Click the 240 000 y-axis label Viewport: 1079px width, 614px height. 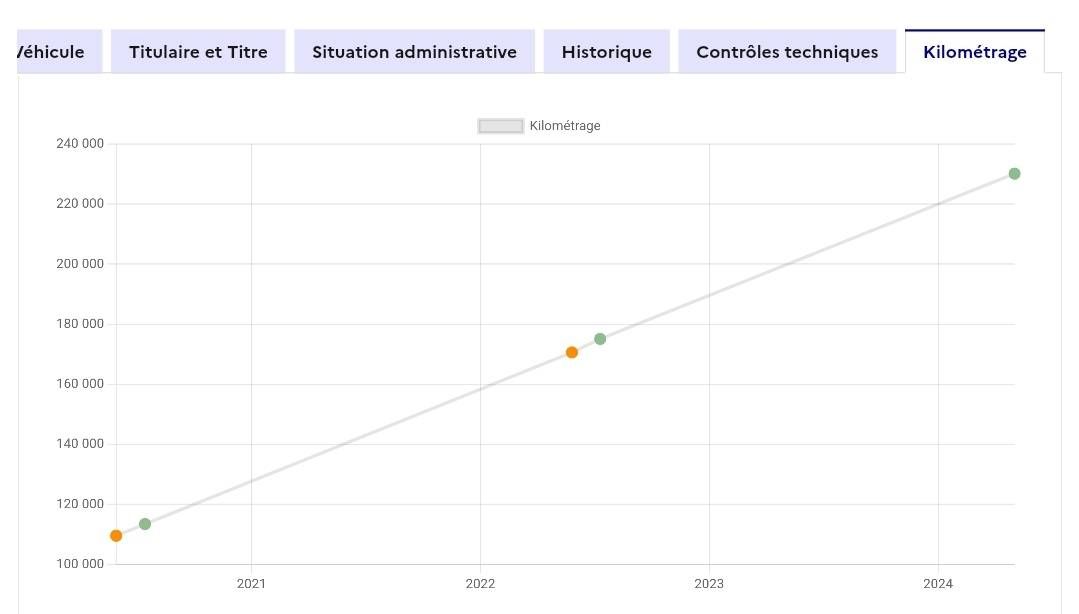click(80, 144)
